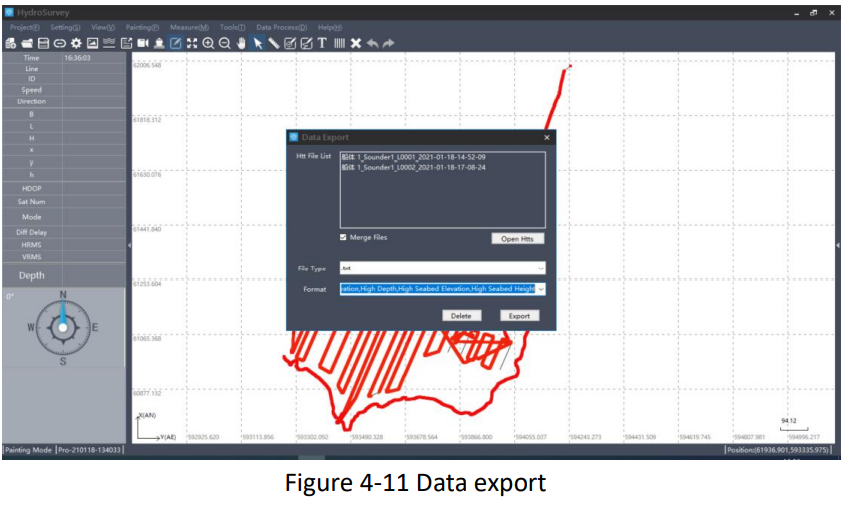Click the Delete button in Data Export
842x505 pixels.
[461, 316]
